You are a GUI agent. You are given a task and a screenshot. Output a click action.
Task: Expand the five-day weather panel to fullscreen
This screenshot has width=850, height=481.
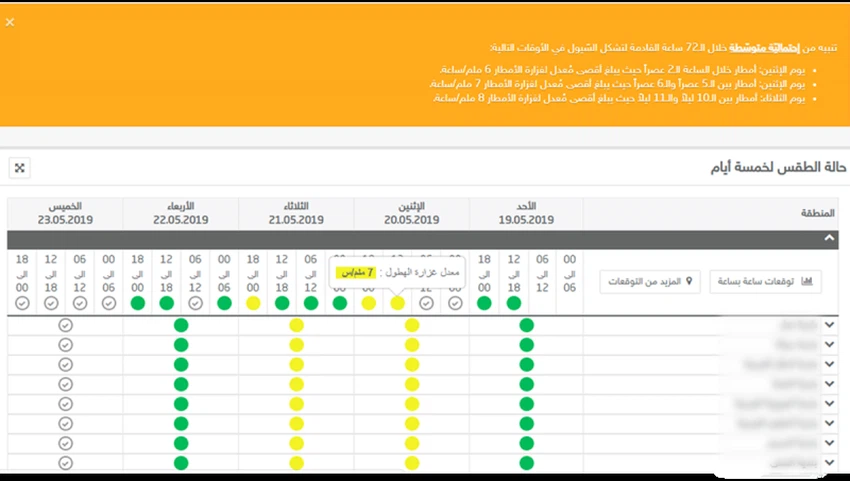[21, 168]
